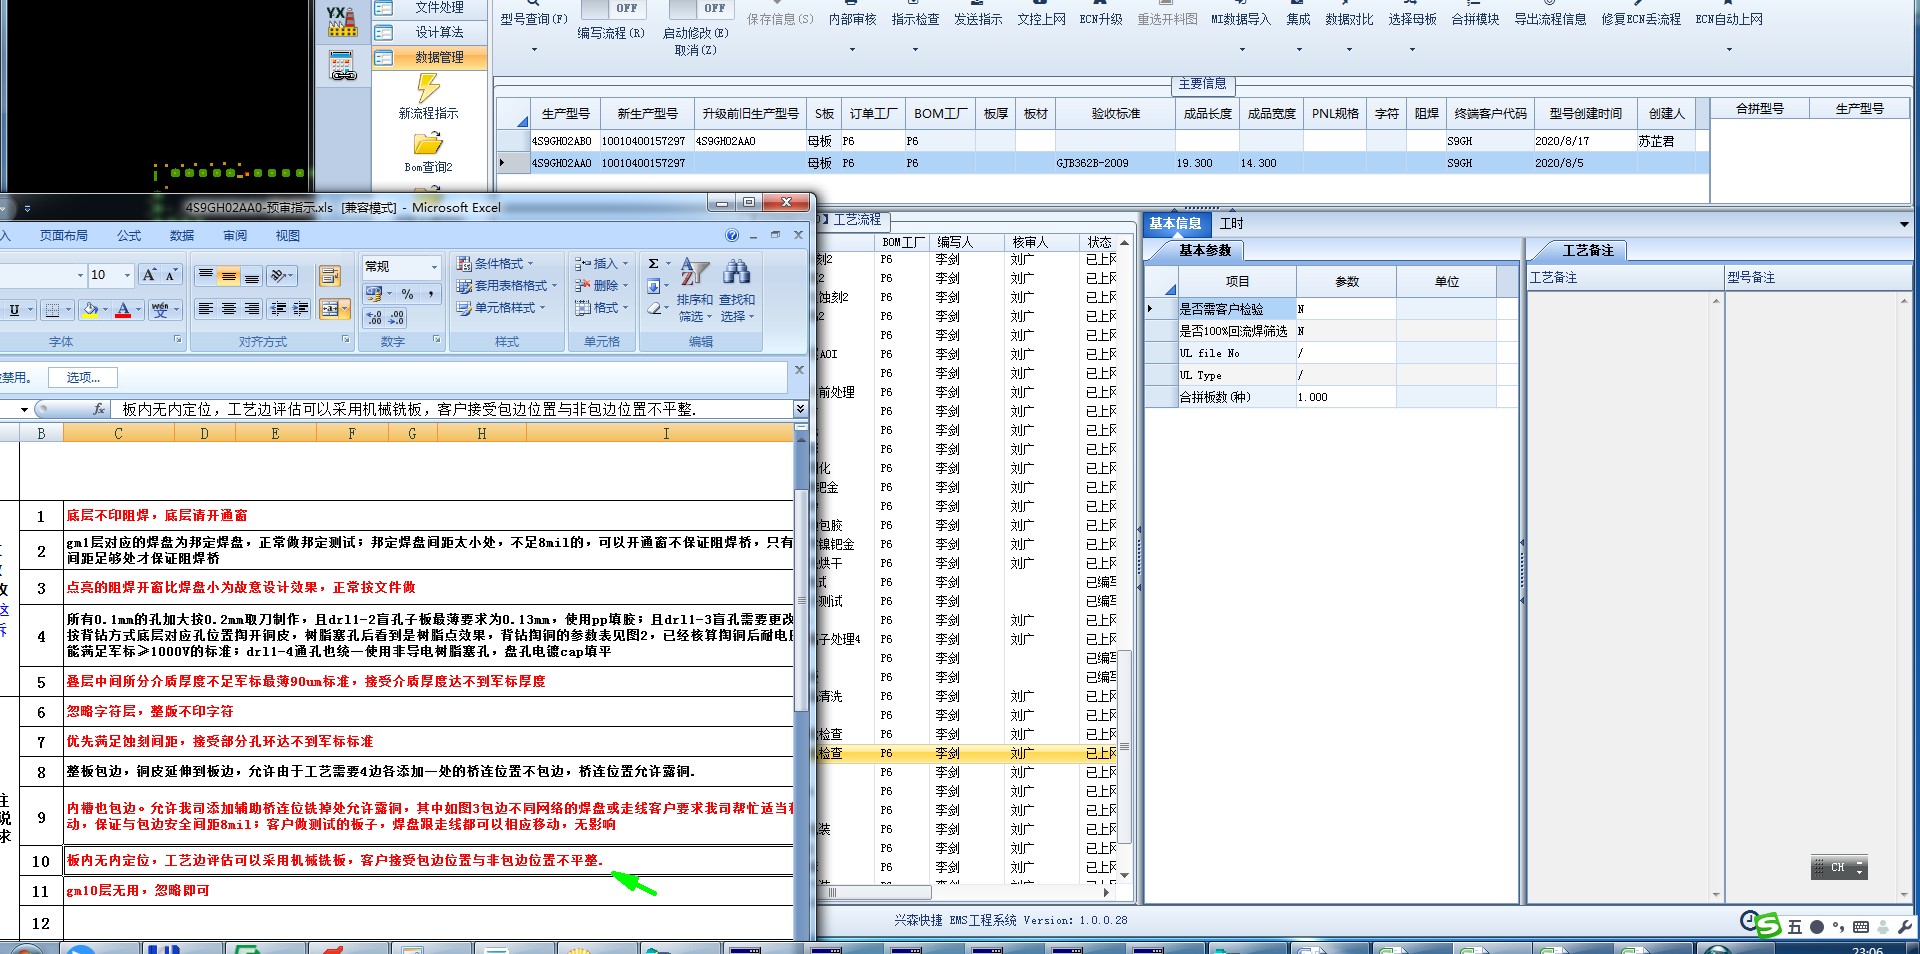Image resolution: width=1920 pixels, height=954 pixels.
Task: Click ECN升级 toolbar button
Action: pos(1101,19)
